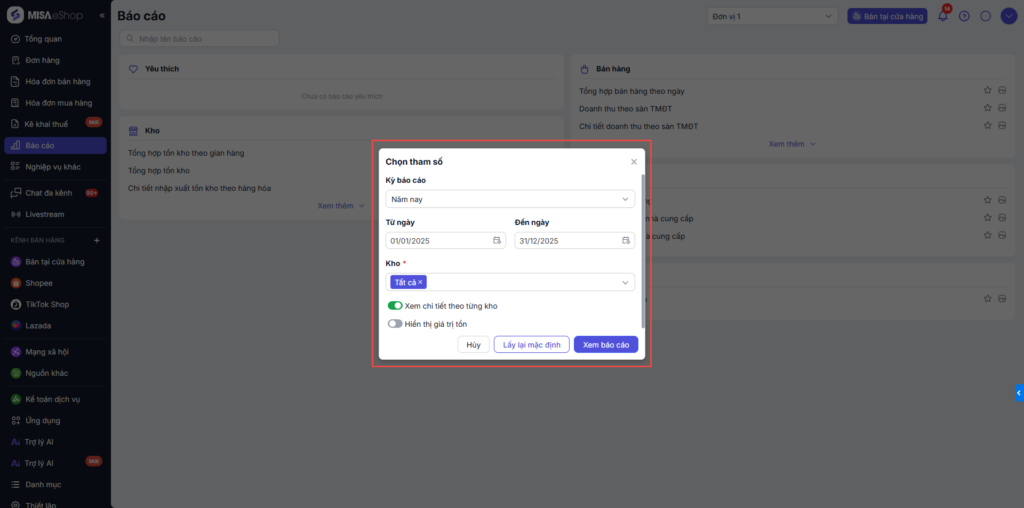Open the Kho warehouse dropdown

[625, 283]
